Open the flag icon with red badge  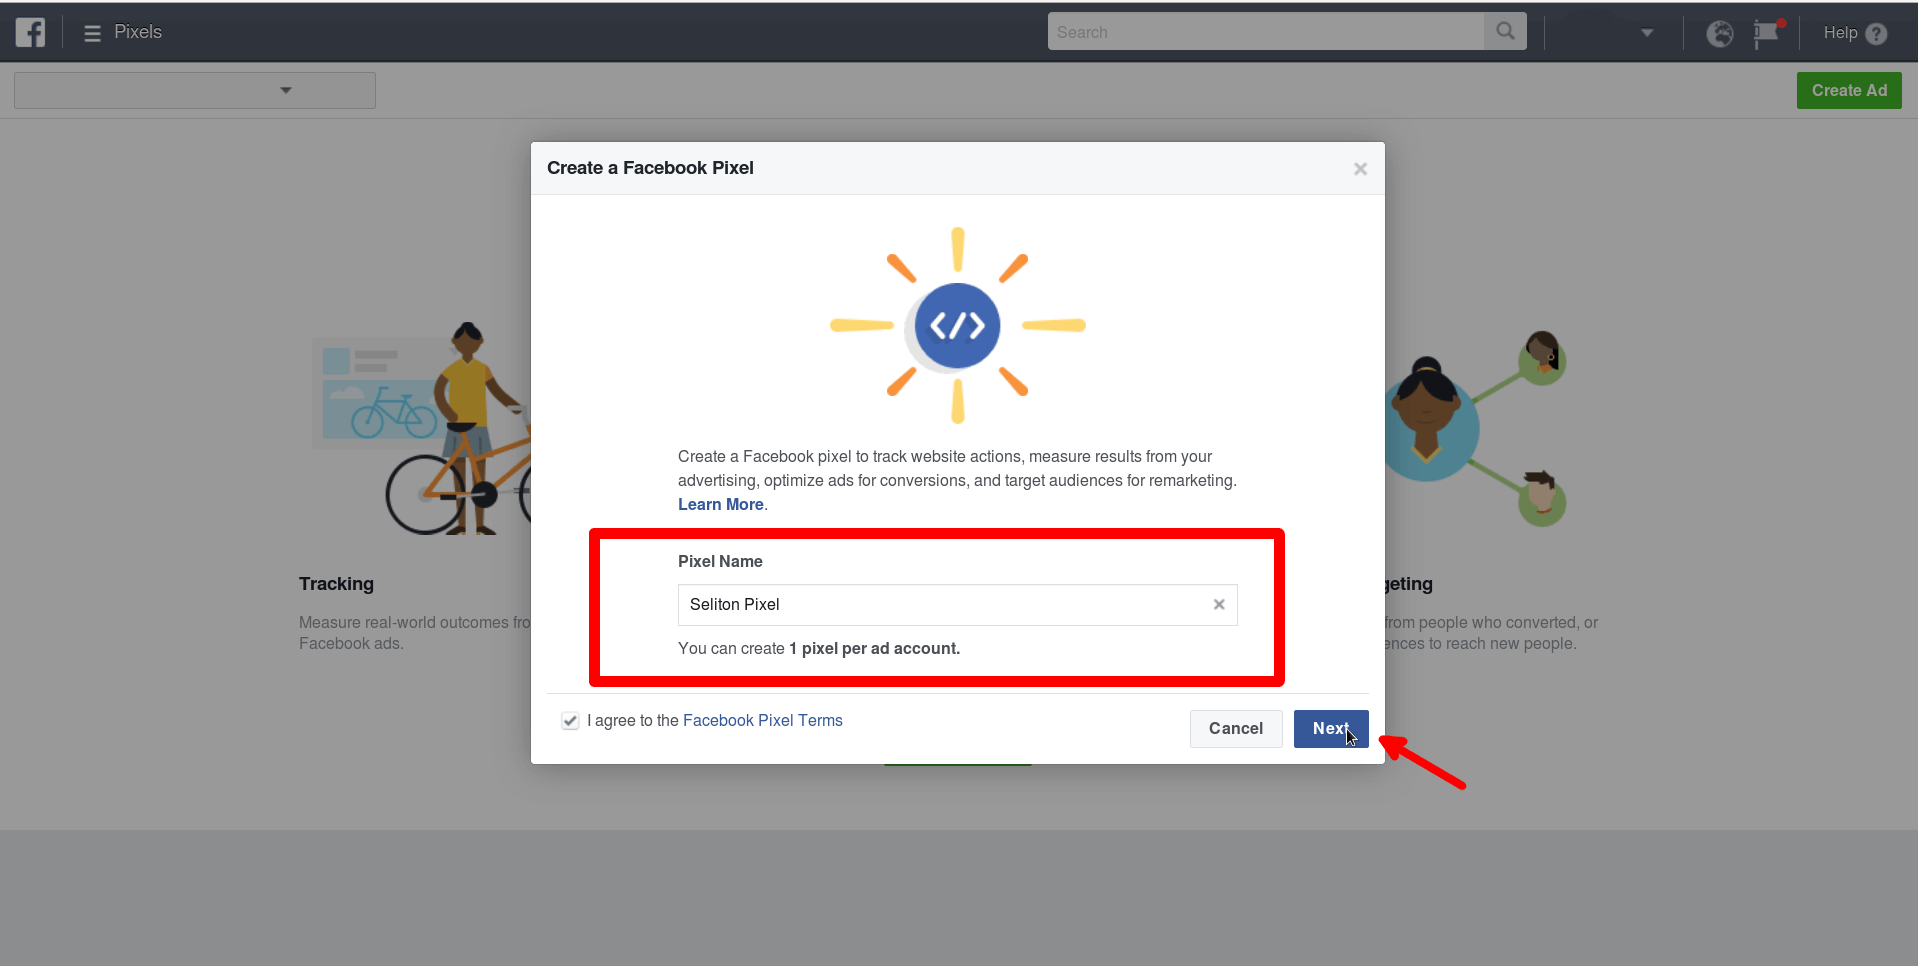(x=1767, y=33)
